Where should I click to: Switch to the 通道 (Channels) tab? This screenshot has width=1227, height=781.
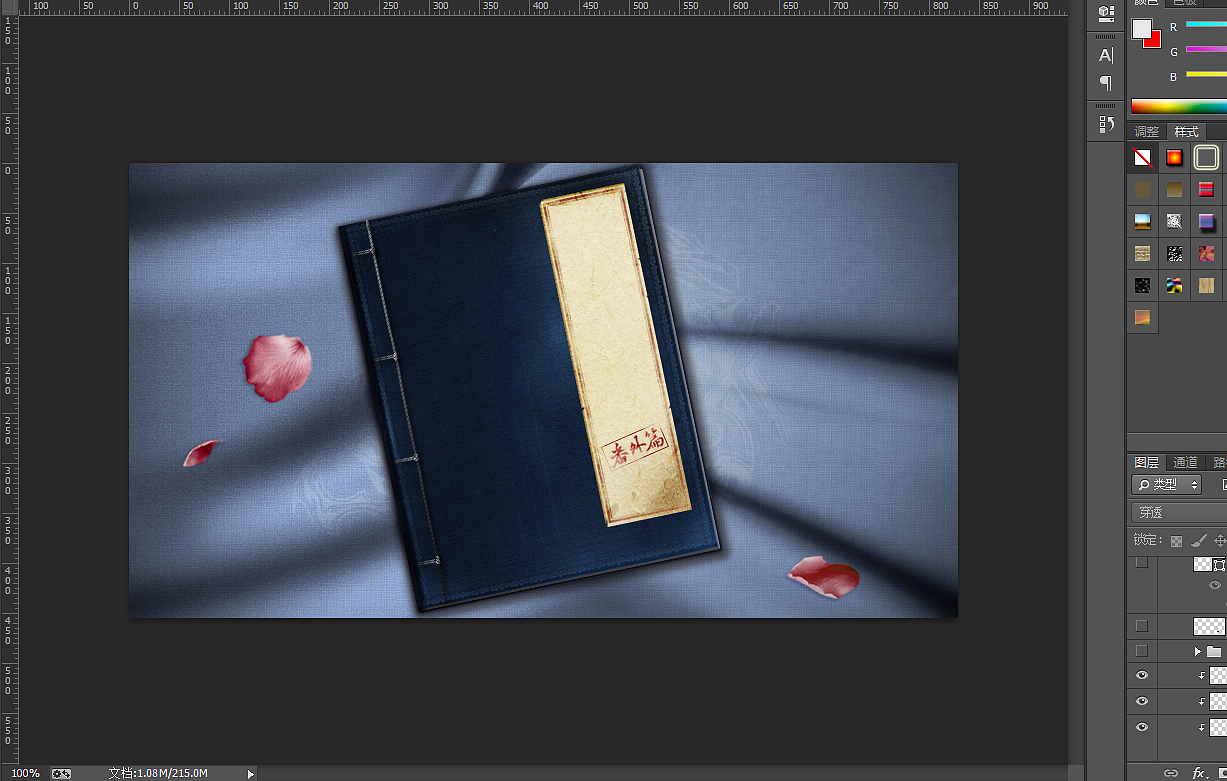(x=1186, y=462)
